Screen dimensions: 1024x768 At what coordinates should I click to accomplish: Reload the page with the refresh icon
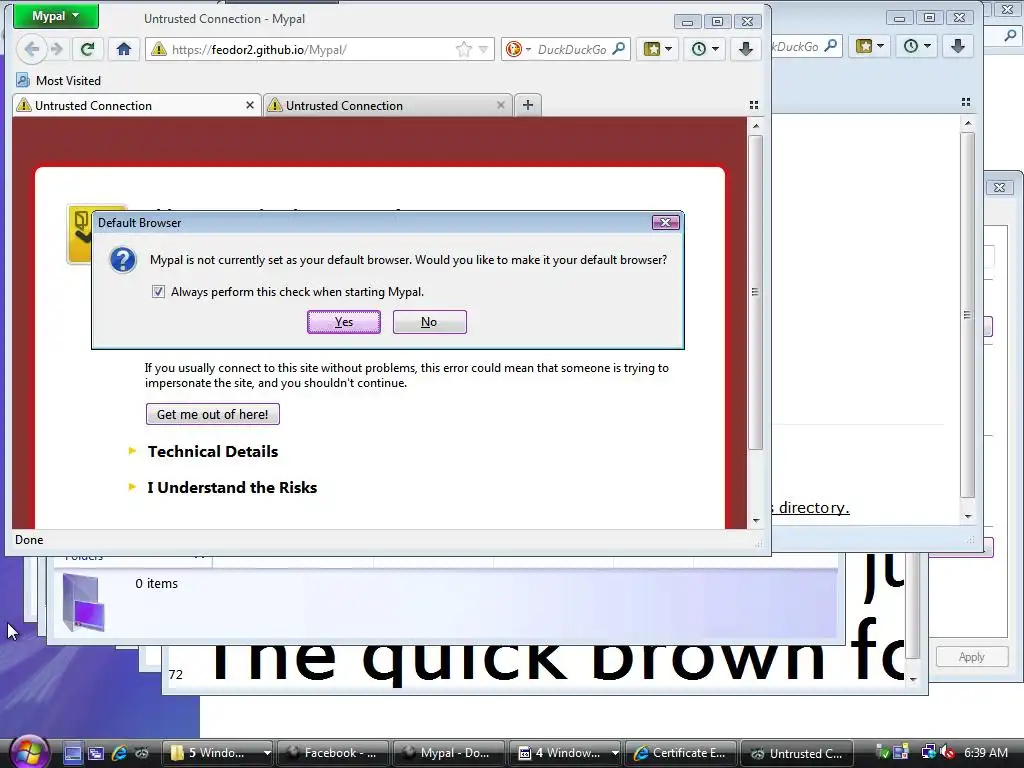87,49
